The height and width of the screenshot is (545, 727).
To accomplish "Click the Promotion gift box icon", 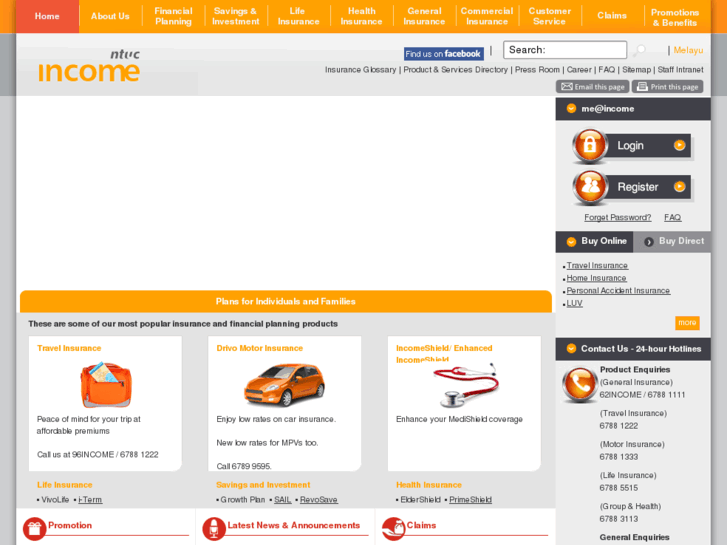I will point(34,528).
